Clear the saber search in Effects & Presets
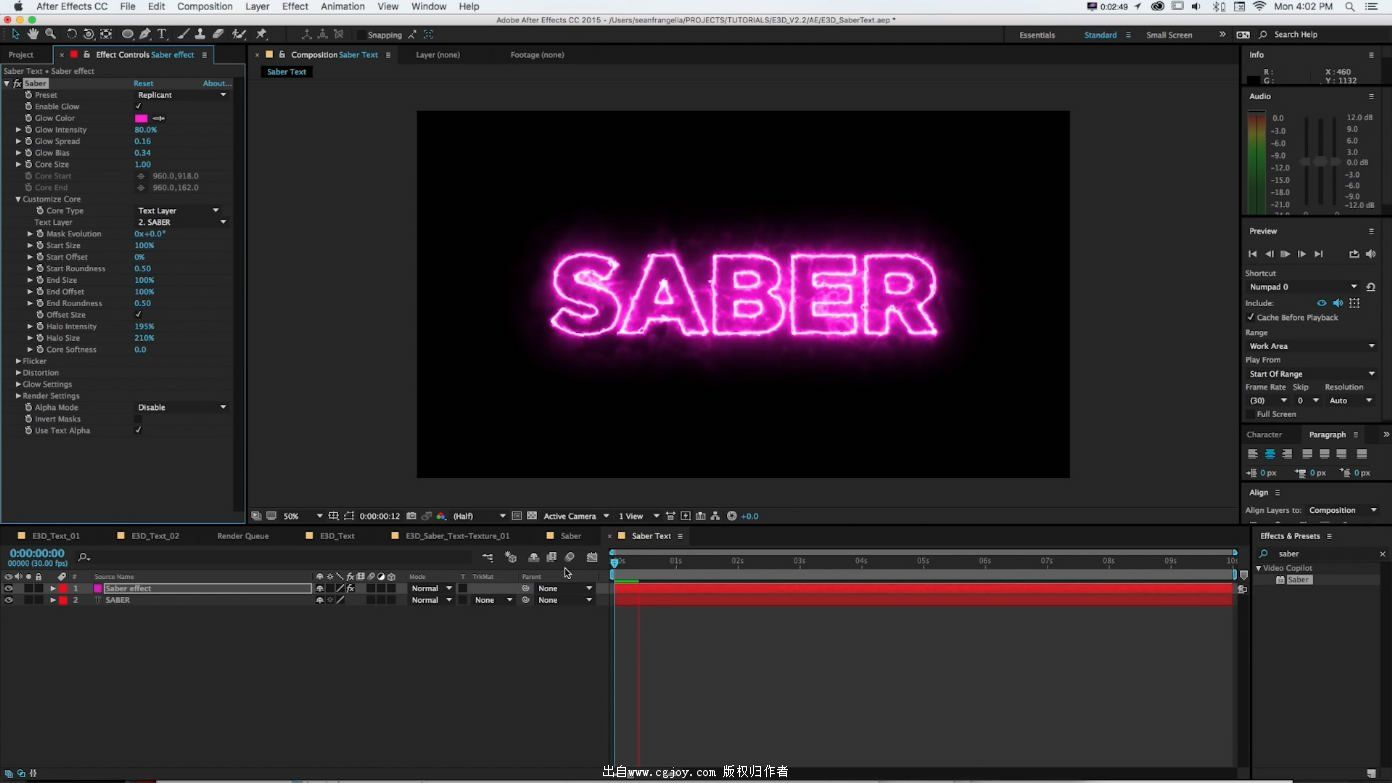This screenshot has width=1392, height=783. click(x=1382, y=554)
